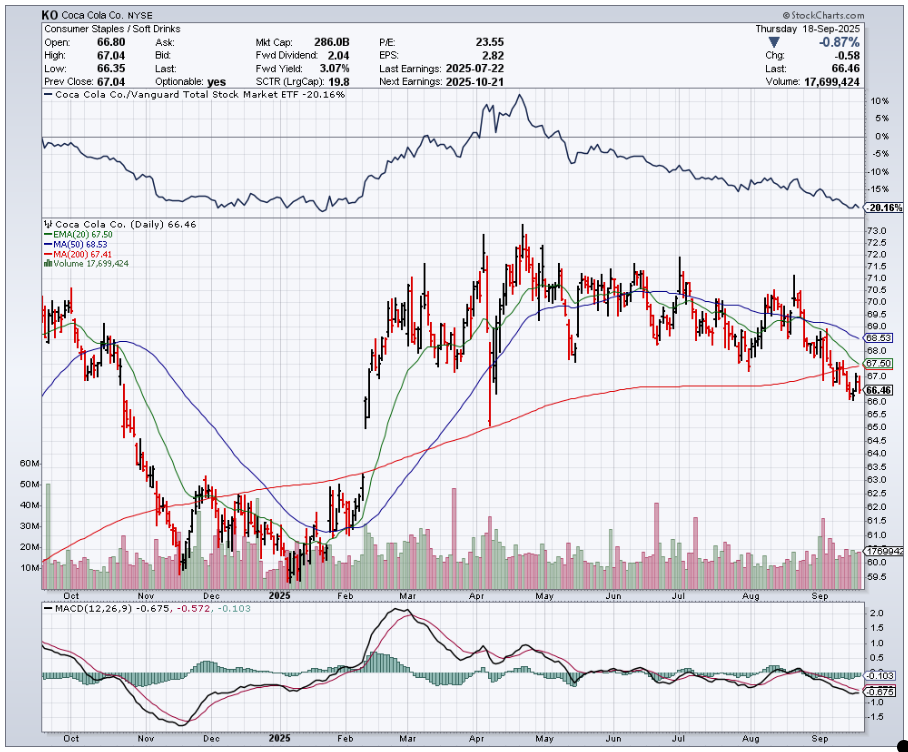Click the Low price value 66.35
Screen dimensions: 908x752
pyautogui.click(x=111, y=69)
